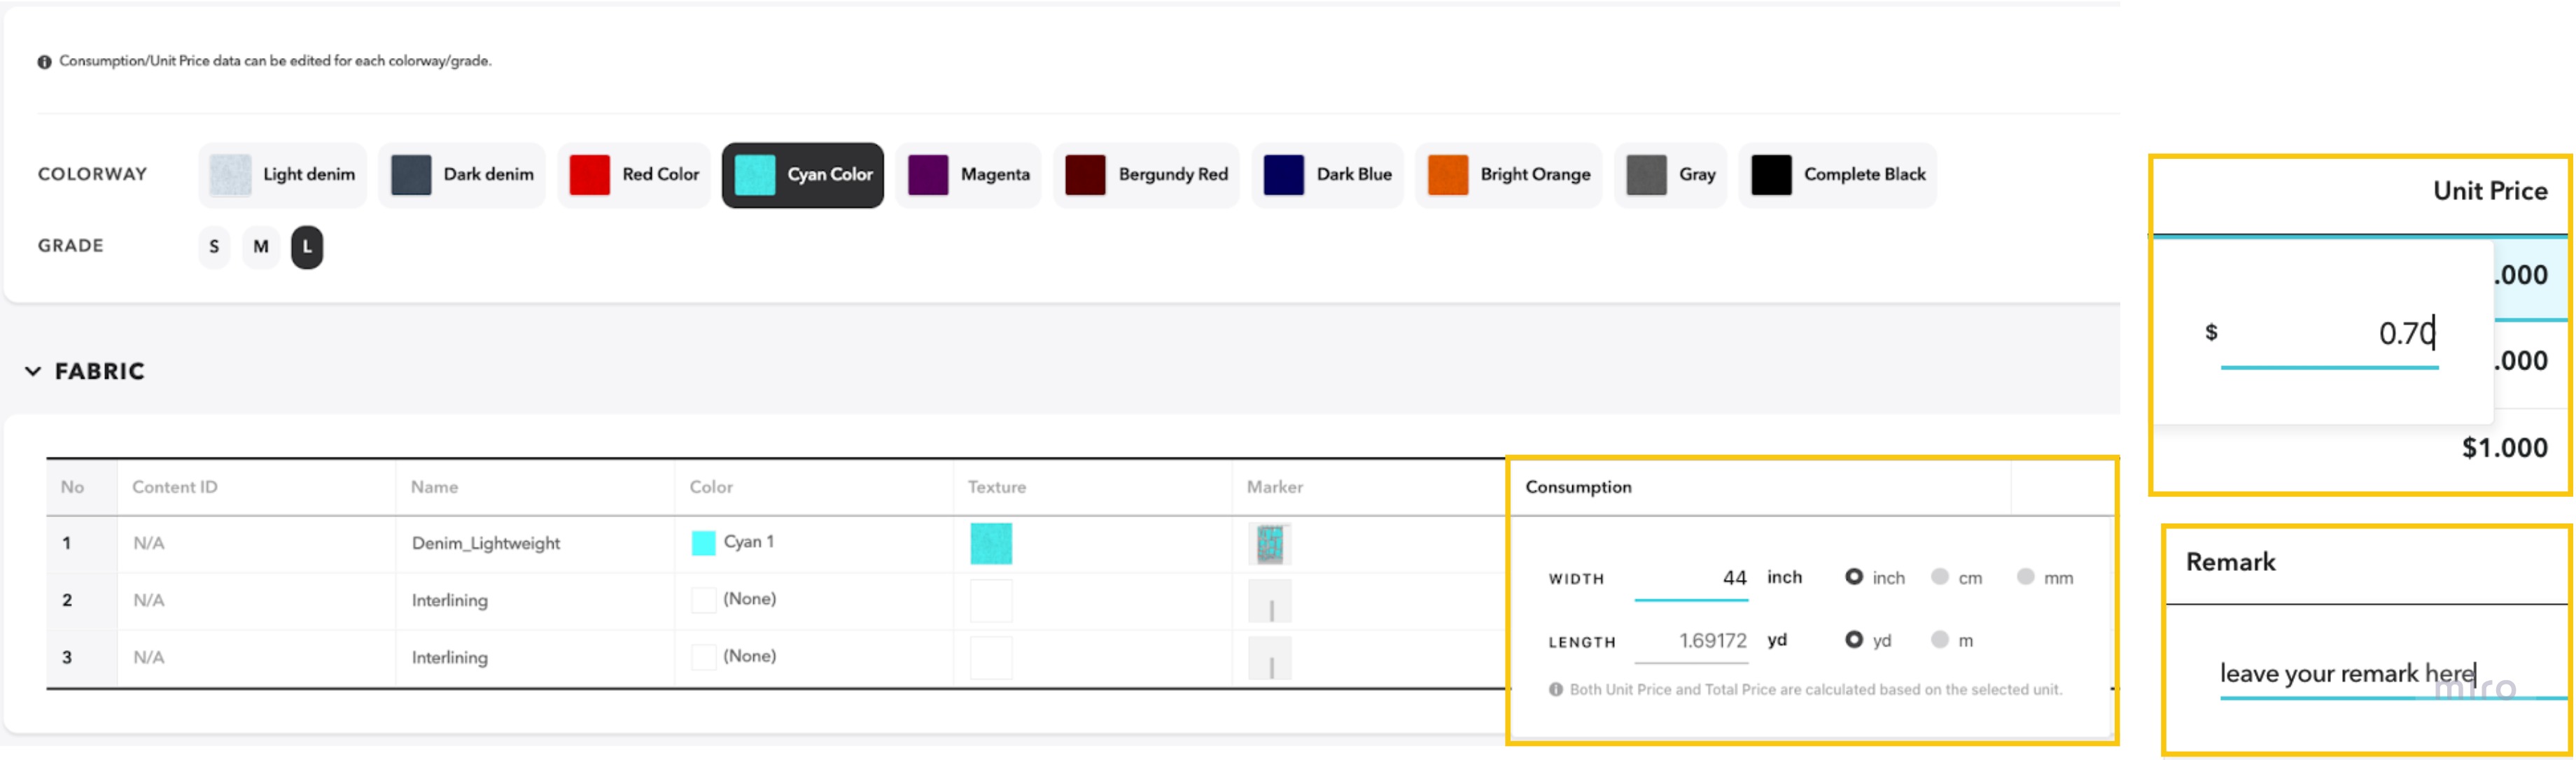The width and height of the screenshot is (2576, 760).
Task: Choose the Bright Orange colorway
Action: (x=1509, y=175)
